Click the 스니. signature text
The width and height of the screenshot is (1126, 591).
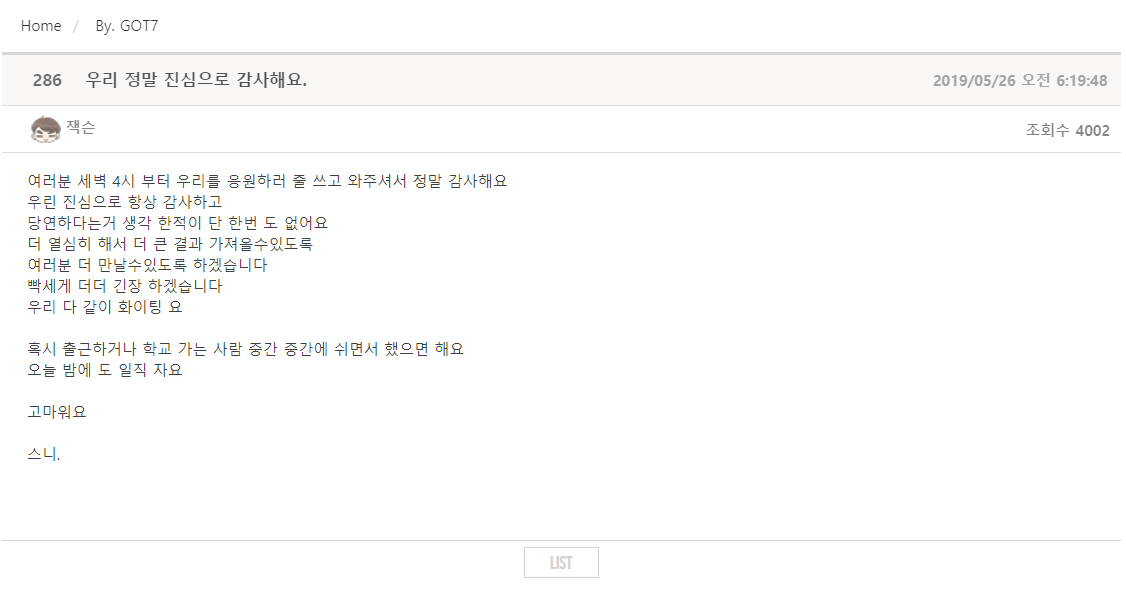44,454
